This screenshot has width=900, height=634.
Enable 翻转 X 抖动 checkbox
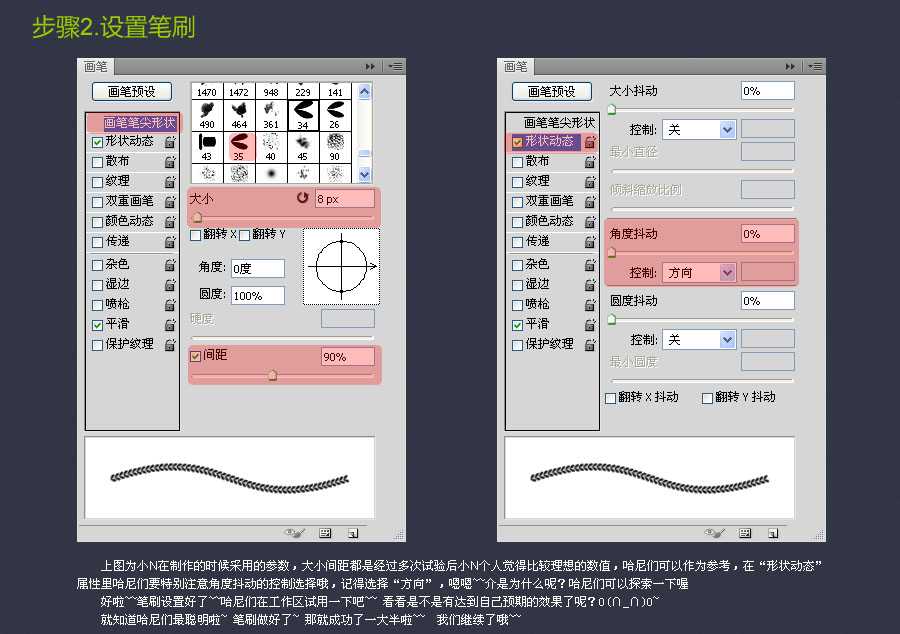point(611,398)
